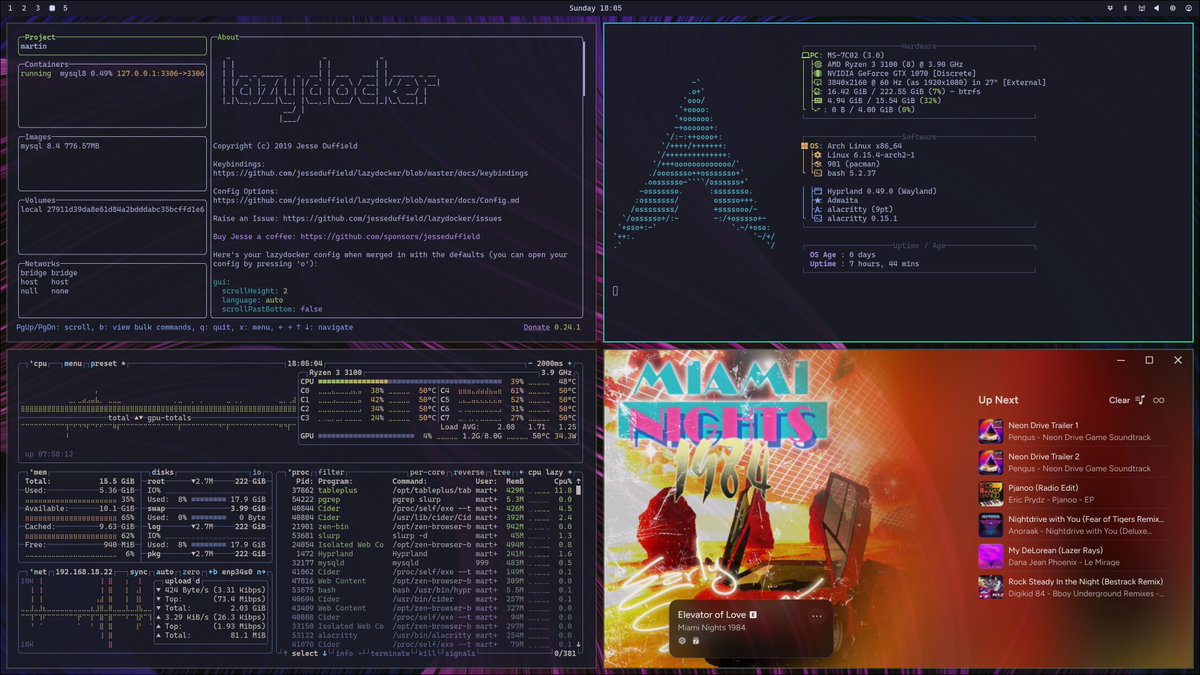Select the local volume 27911d39 row

pyautogui.click(x=112, y=209)
